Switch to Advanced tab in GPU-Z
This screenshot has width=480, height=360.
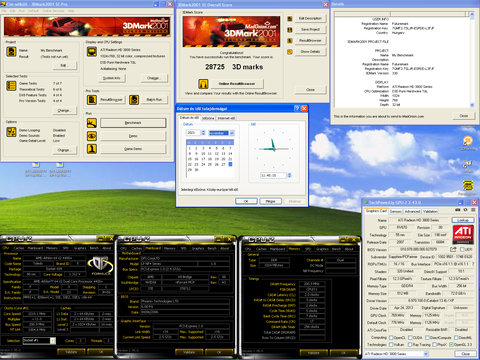tap(412, 211)
